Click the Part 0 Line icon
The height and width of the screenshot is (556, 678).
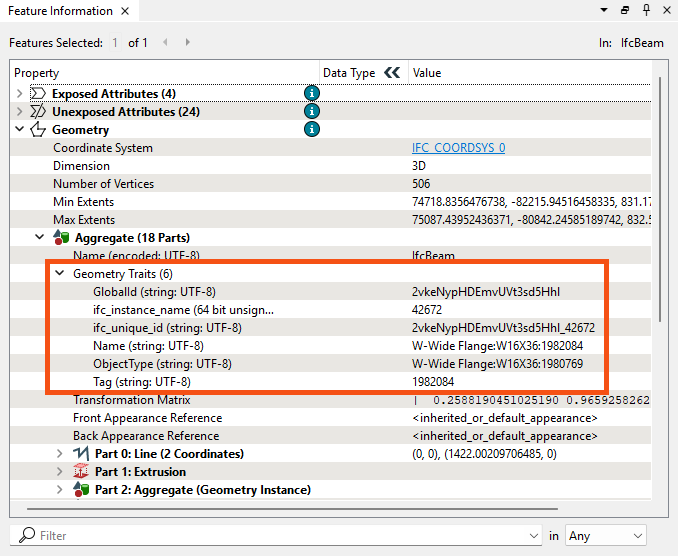pos(81,454)
